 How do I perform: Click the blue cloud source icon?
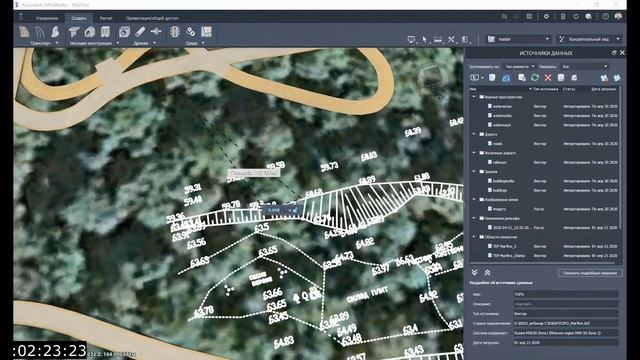pos(506,78)
